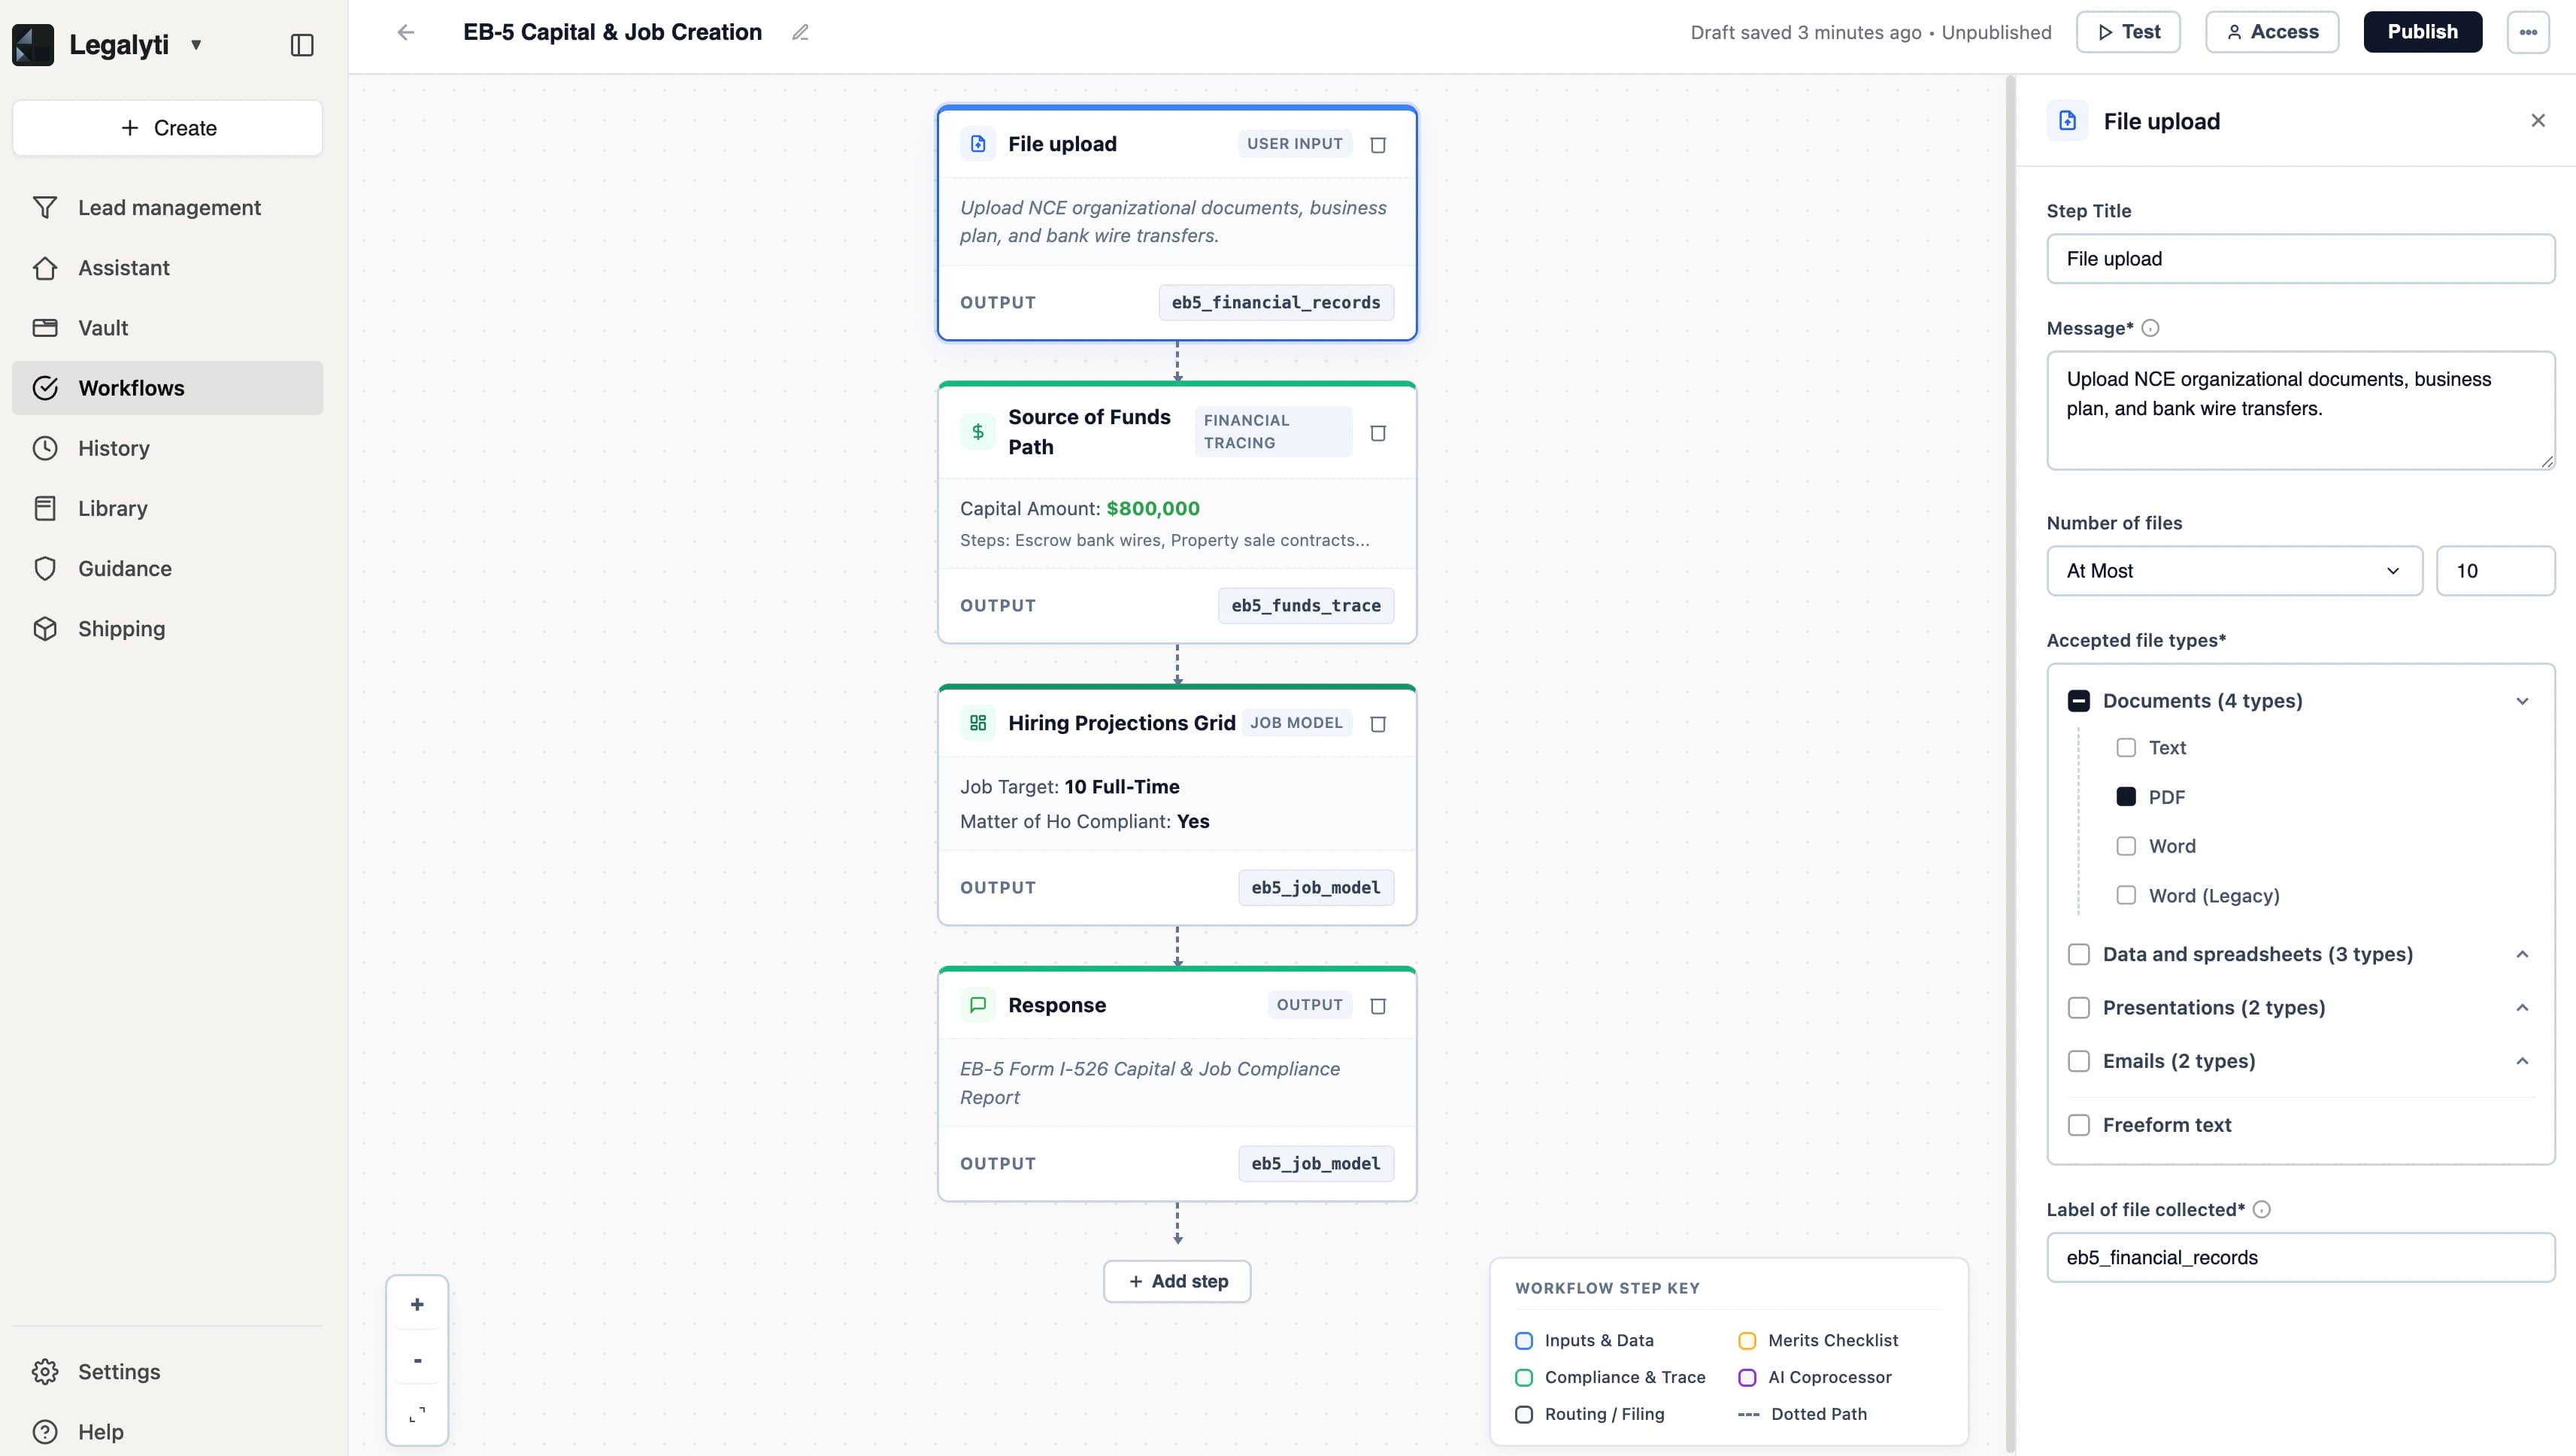Check the Text file type
This screenshot has height=1456, width=2576.
(2126, 748)
